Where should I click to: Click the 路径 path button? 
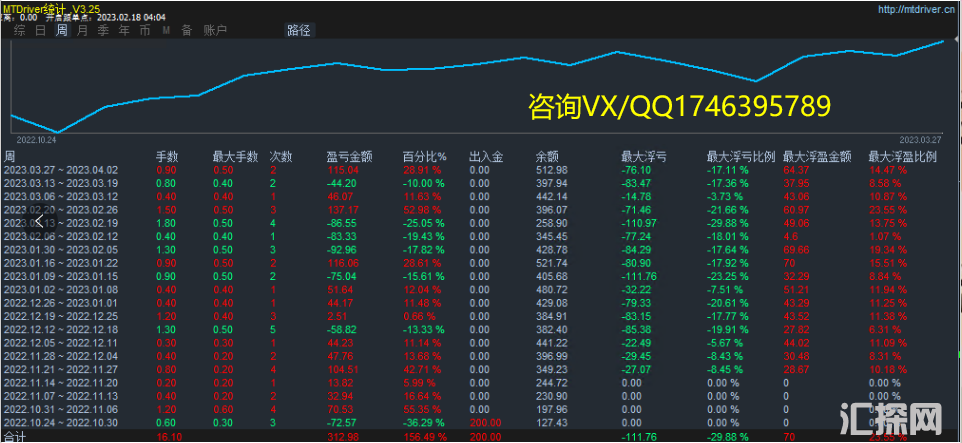(298, 30)
